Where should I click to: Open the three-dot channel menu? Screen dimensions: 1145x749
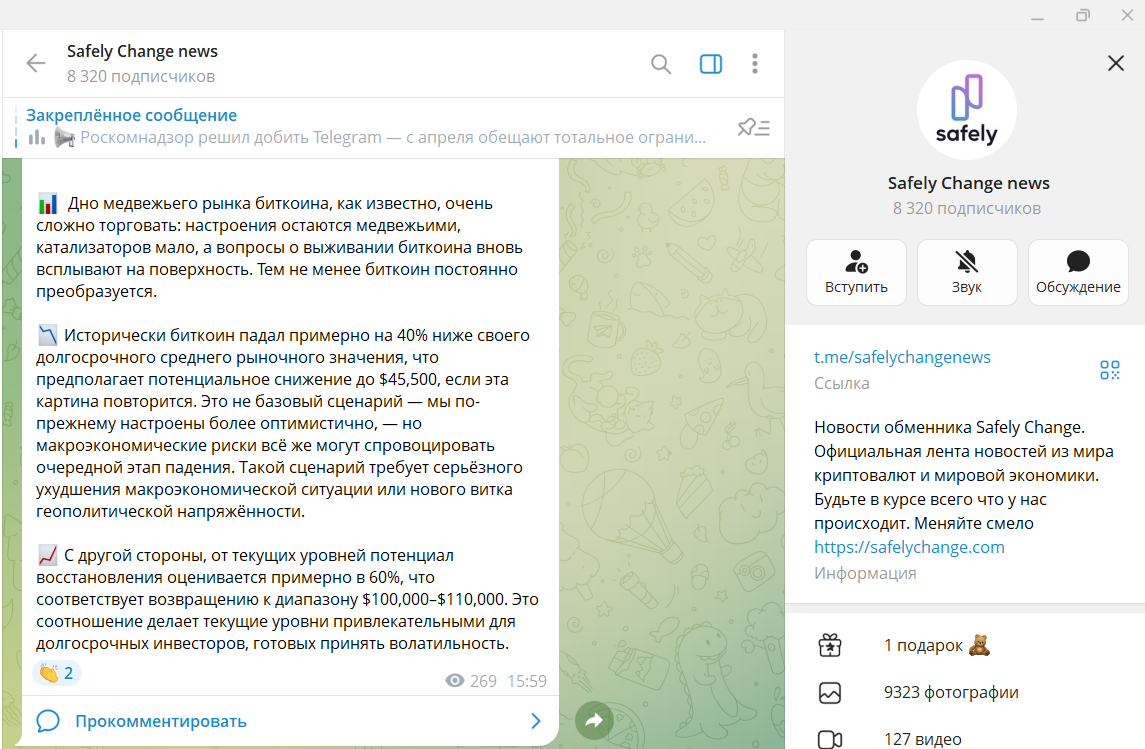click(x=755, y=64)
